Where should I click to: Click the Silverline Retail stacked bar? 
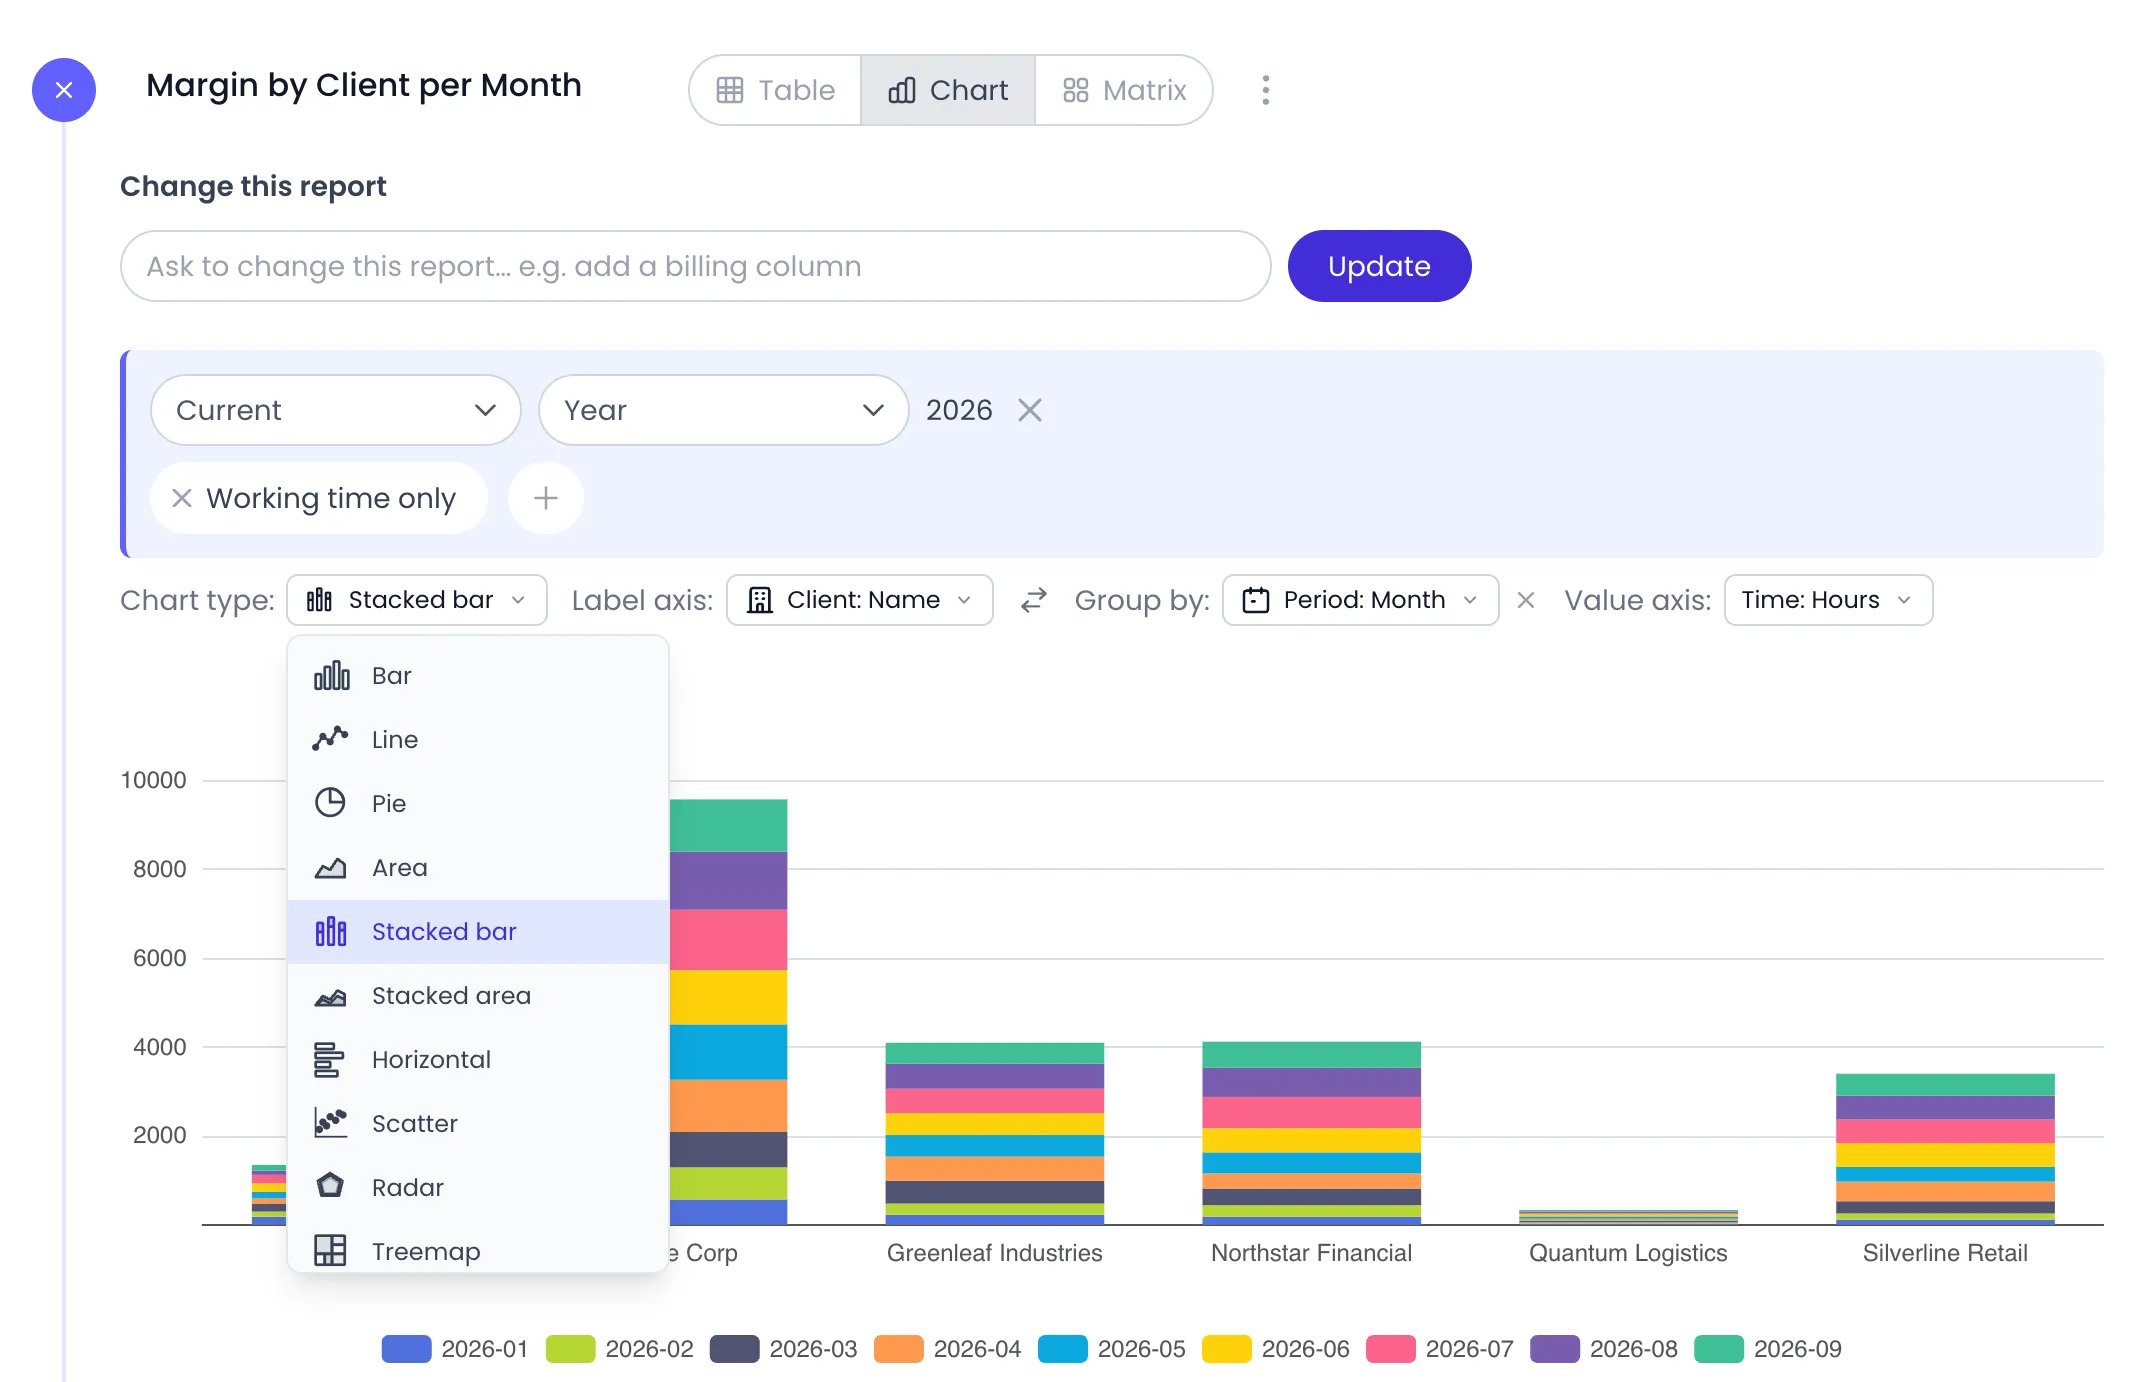[x=1945, y=1148]
